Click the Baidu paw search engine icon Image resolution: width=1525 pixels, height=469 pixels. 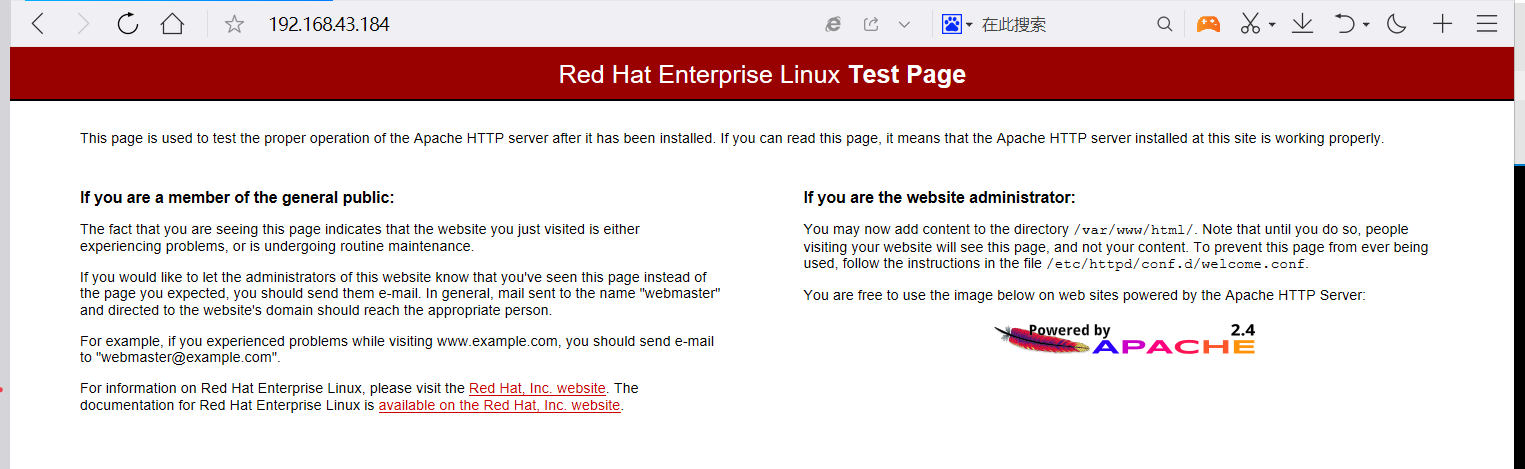[x=951, y=24]
